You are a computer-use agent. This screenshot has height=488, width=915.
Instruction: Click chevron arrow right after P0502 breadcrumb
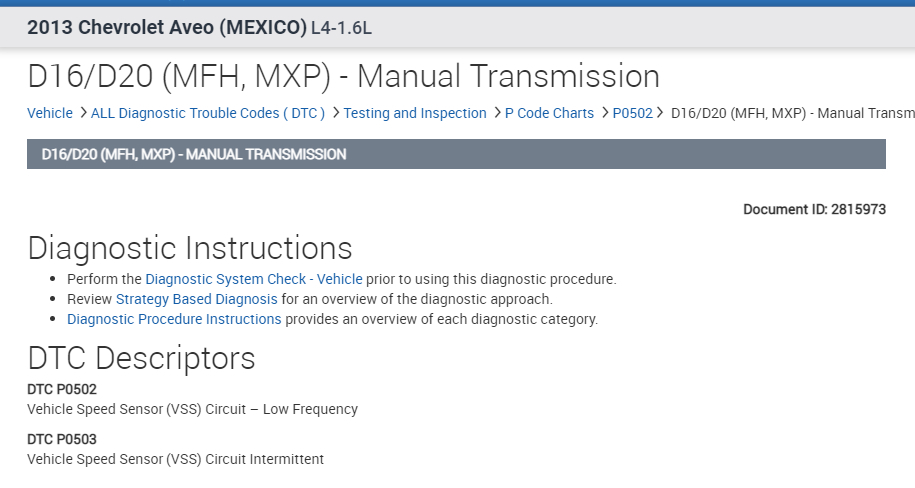click(661, 113)
